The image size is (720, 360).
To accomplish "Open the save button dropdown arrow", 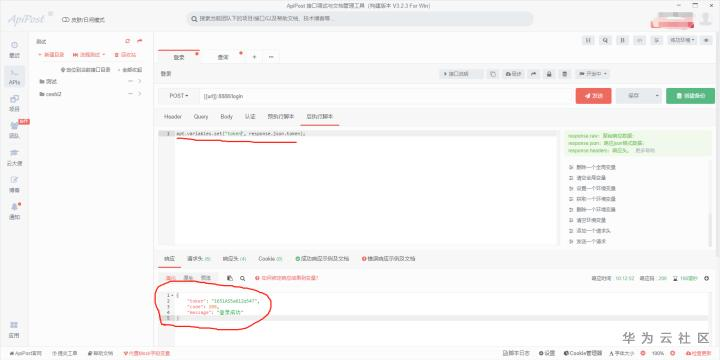I will pyautogui.click(x=657, y=96).
